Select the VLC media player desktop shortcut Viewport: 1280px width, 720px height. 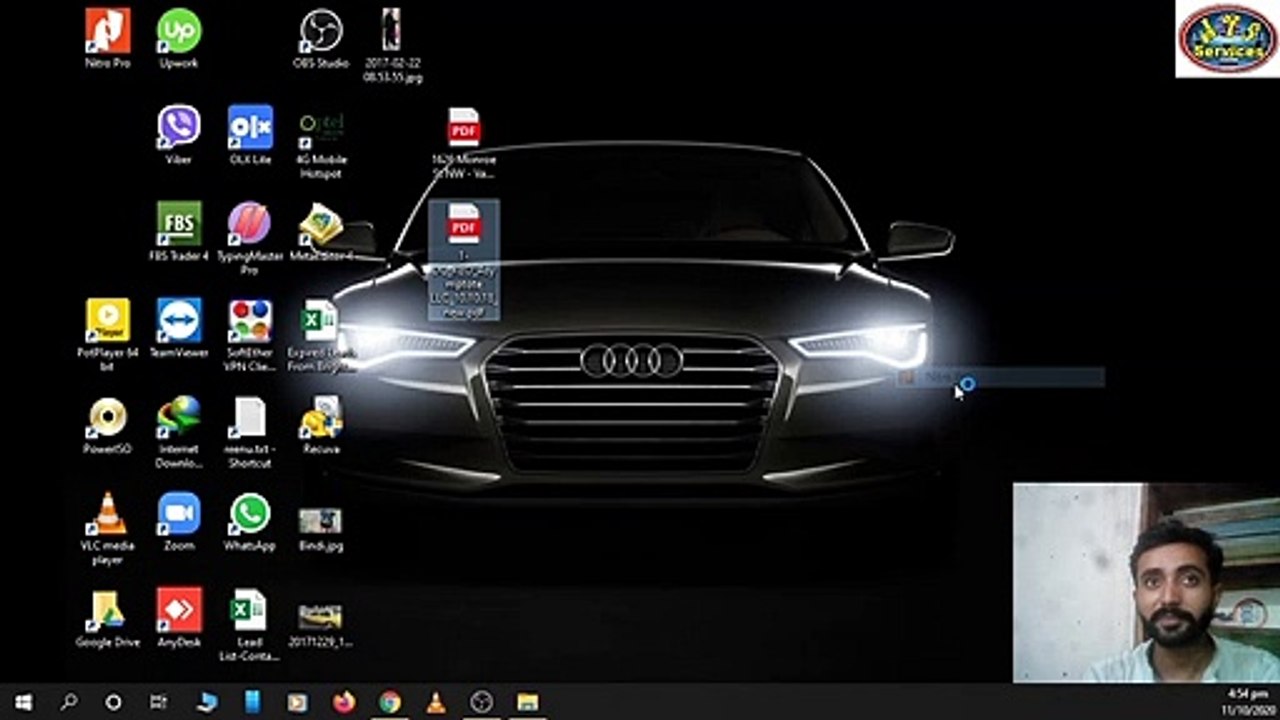coord(107,529)
